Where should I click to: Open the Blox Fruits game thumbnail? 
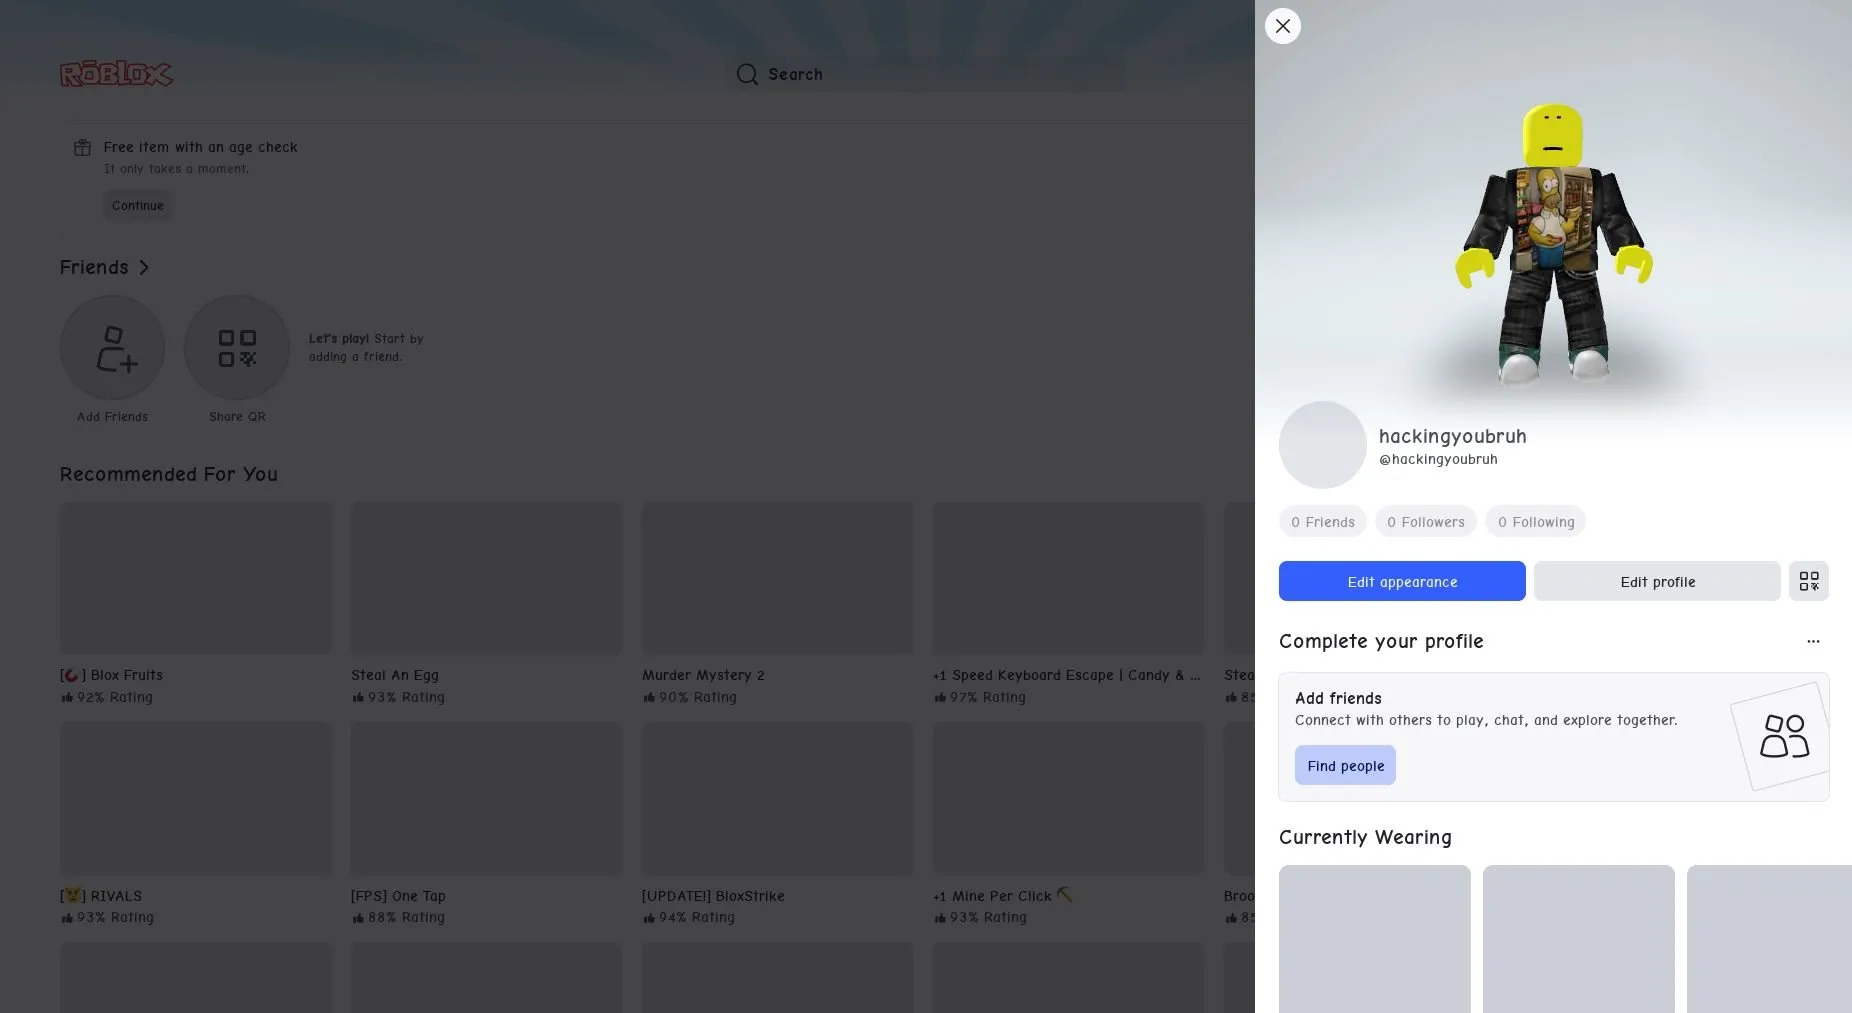196,578
